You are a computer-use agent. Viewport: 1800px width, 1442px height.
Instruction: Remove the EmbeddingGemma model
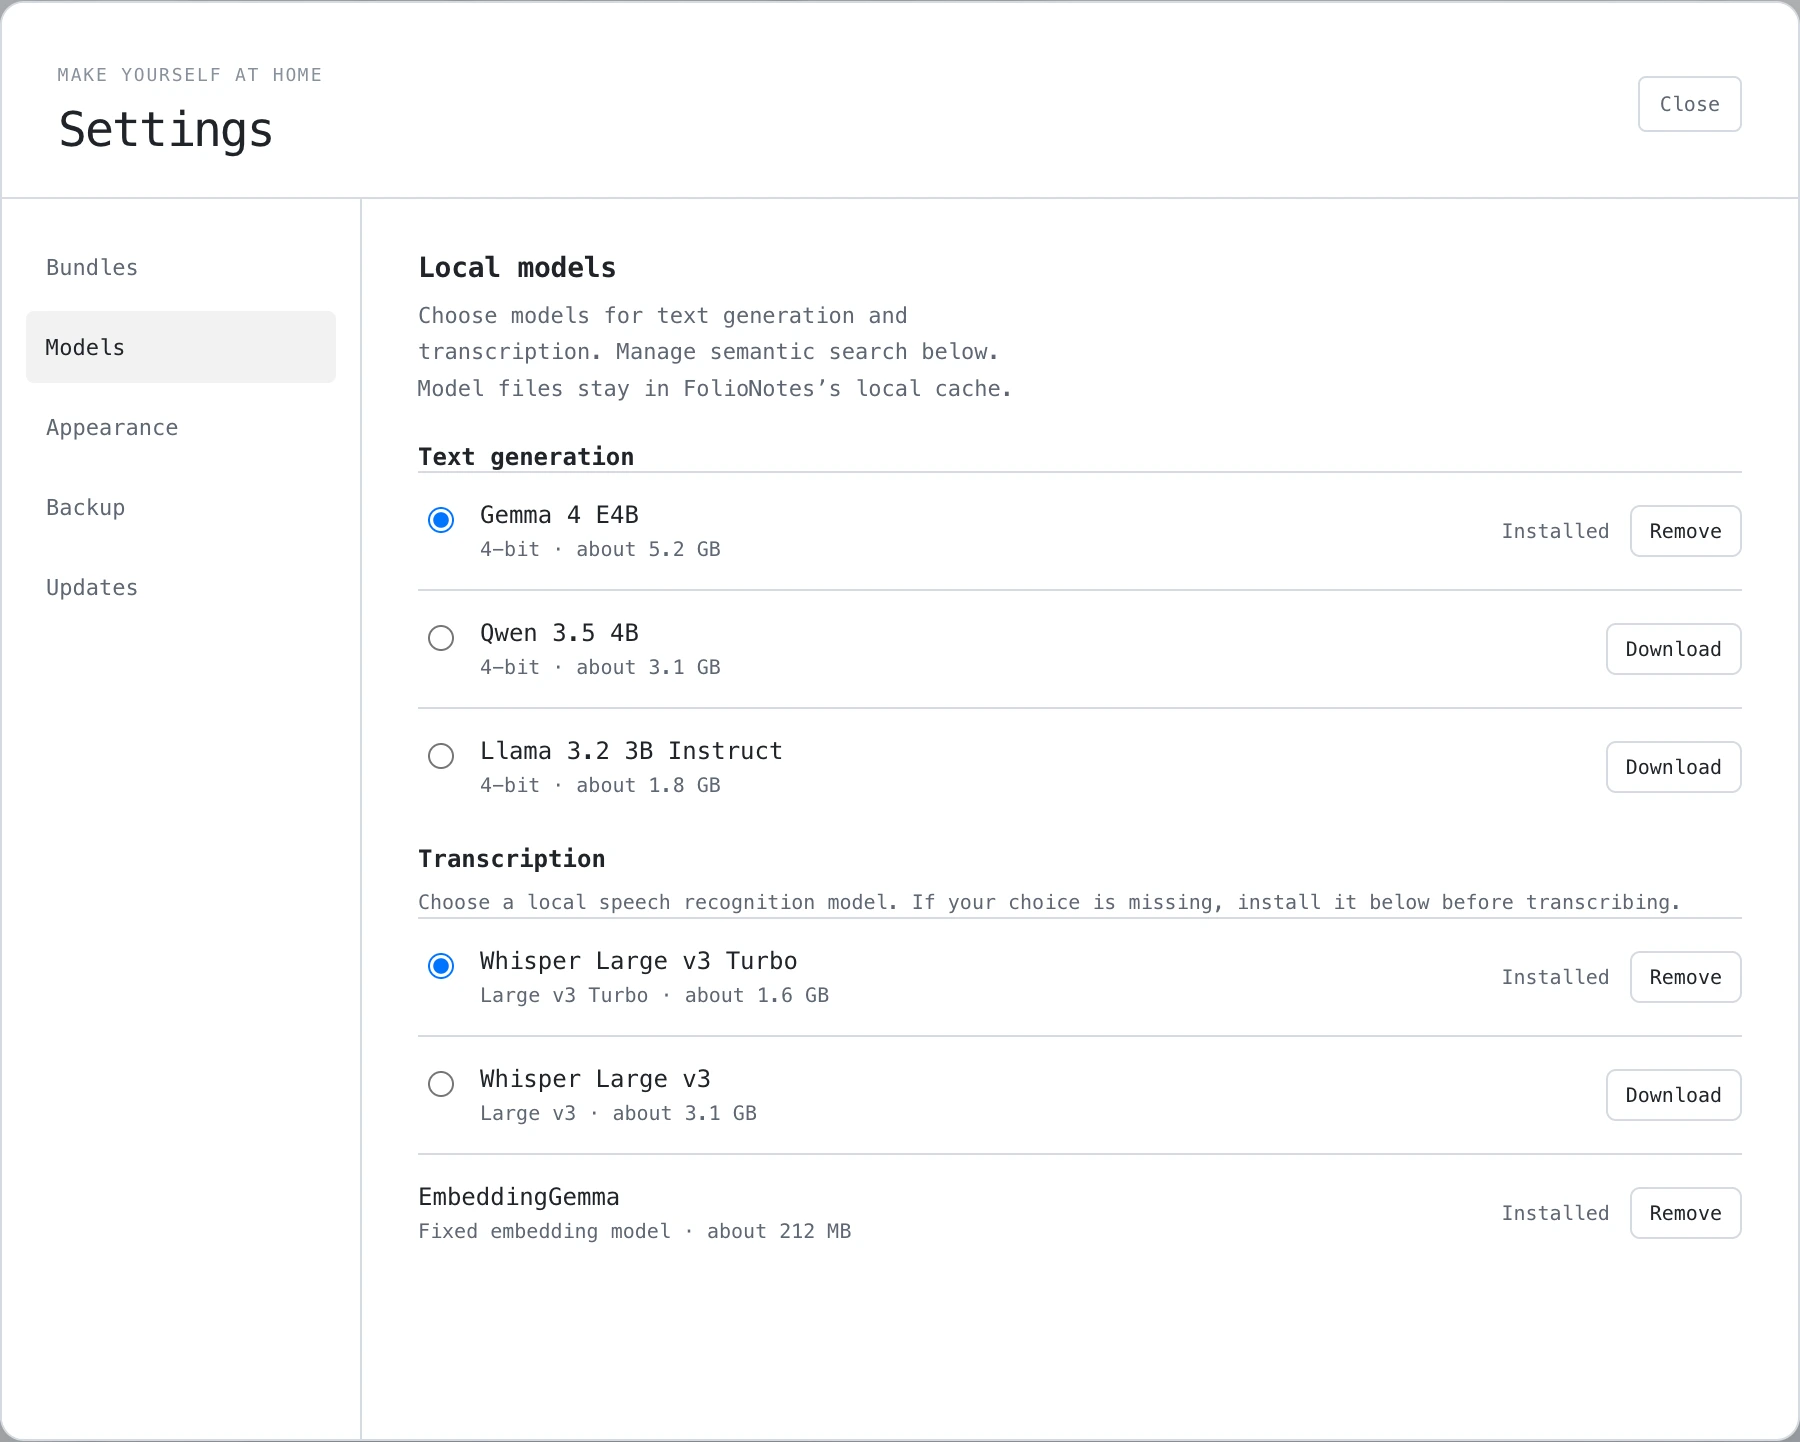[1685, 1213]
